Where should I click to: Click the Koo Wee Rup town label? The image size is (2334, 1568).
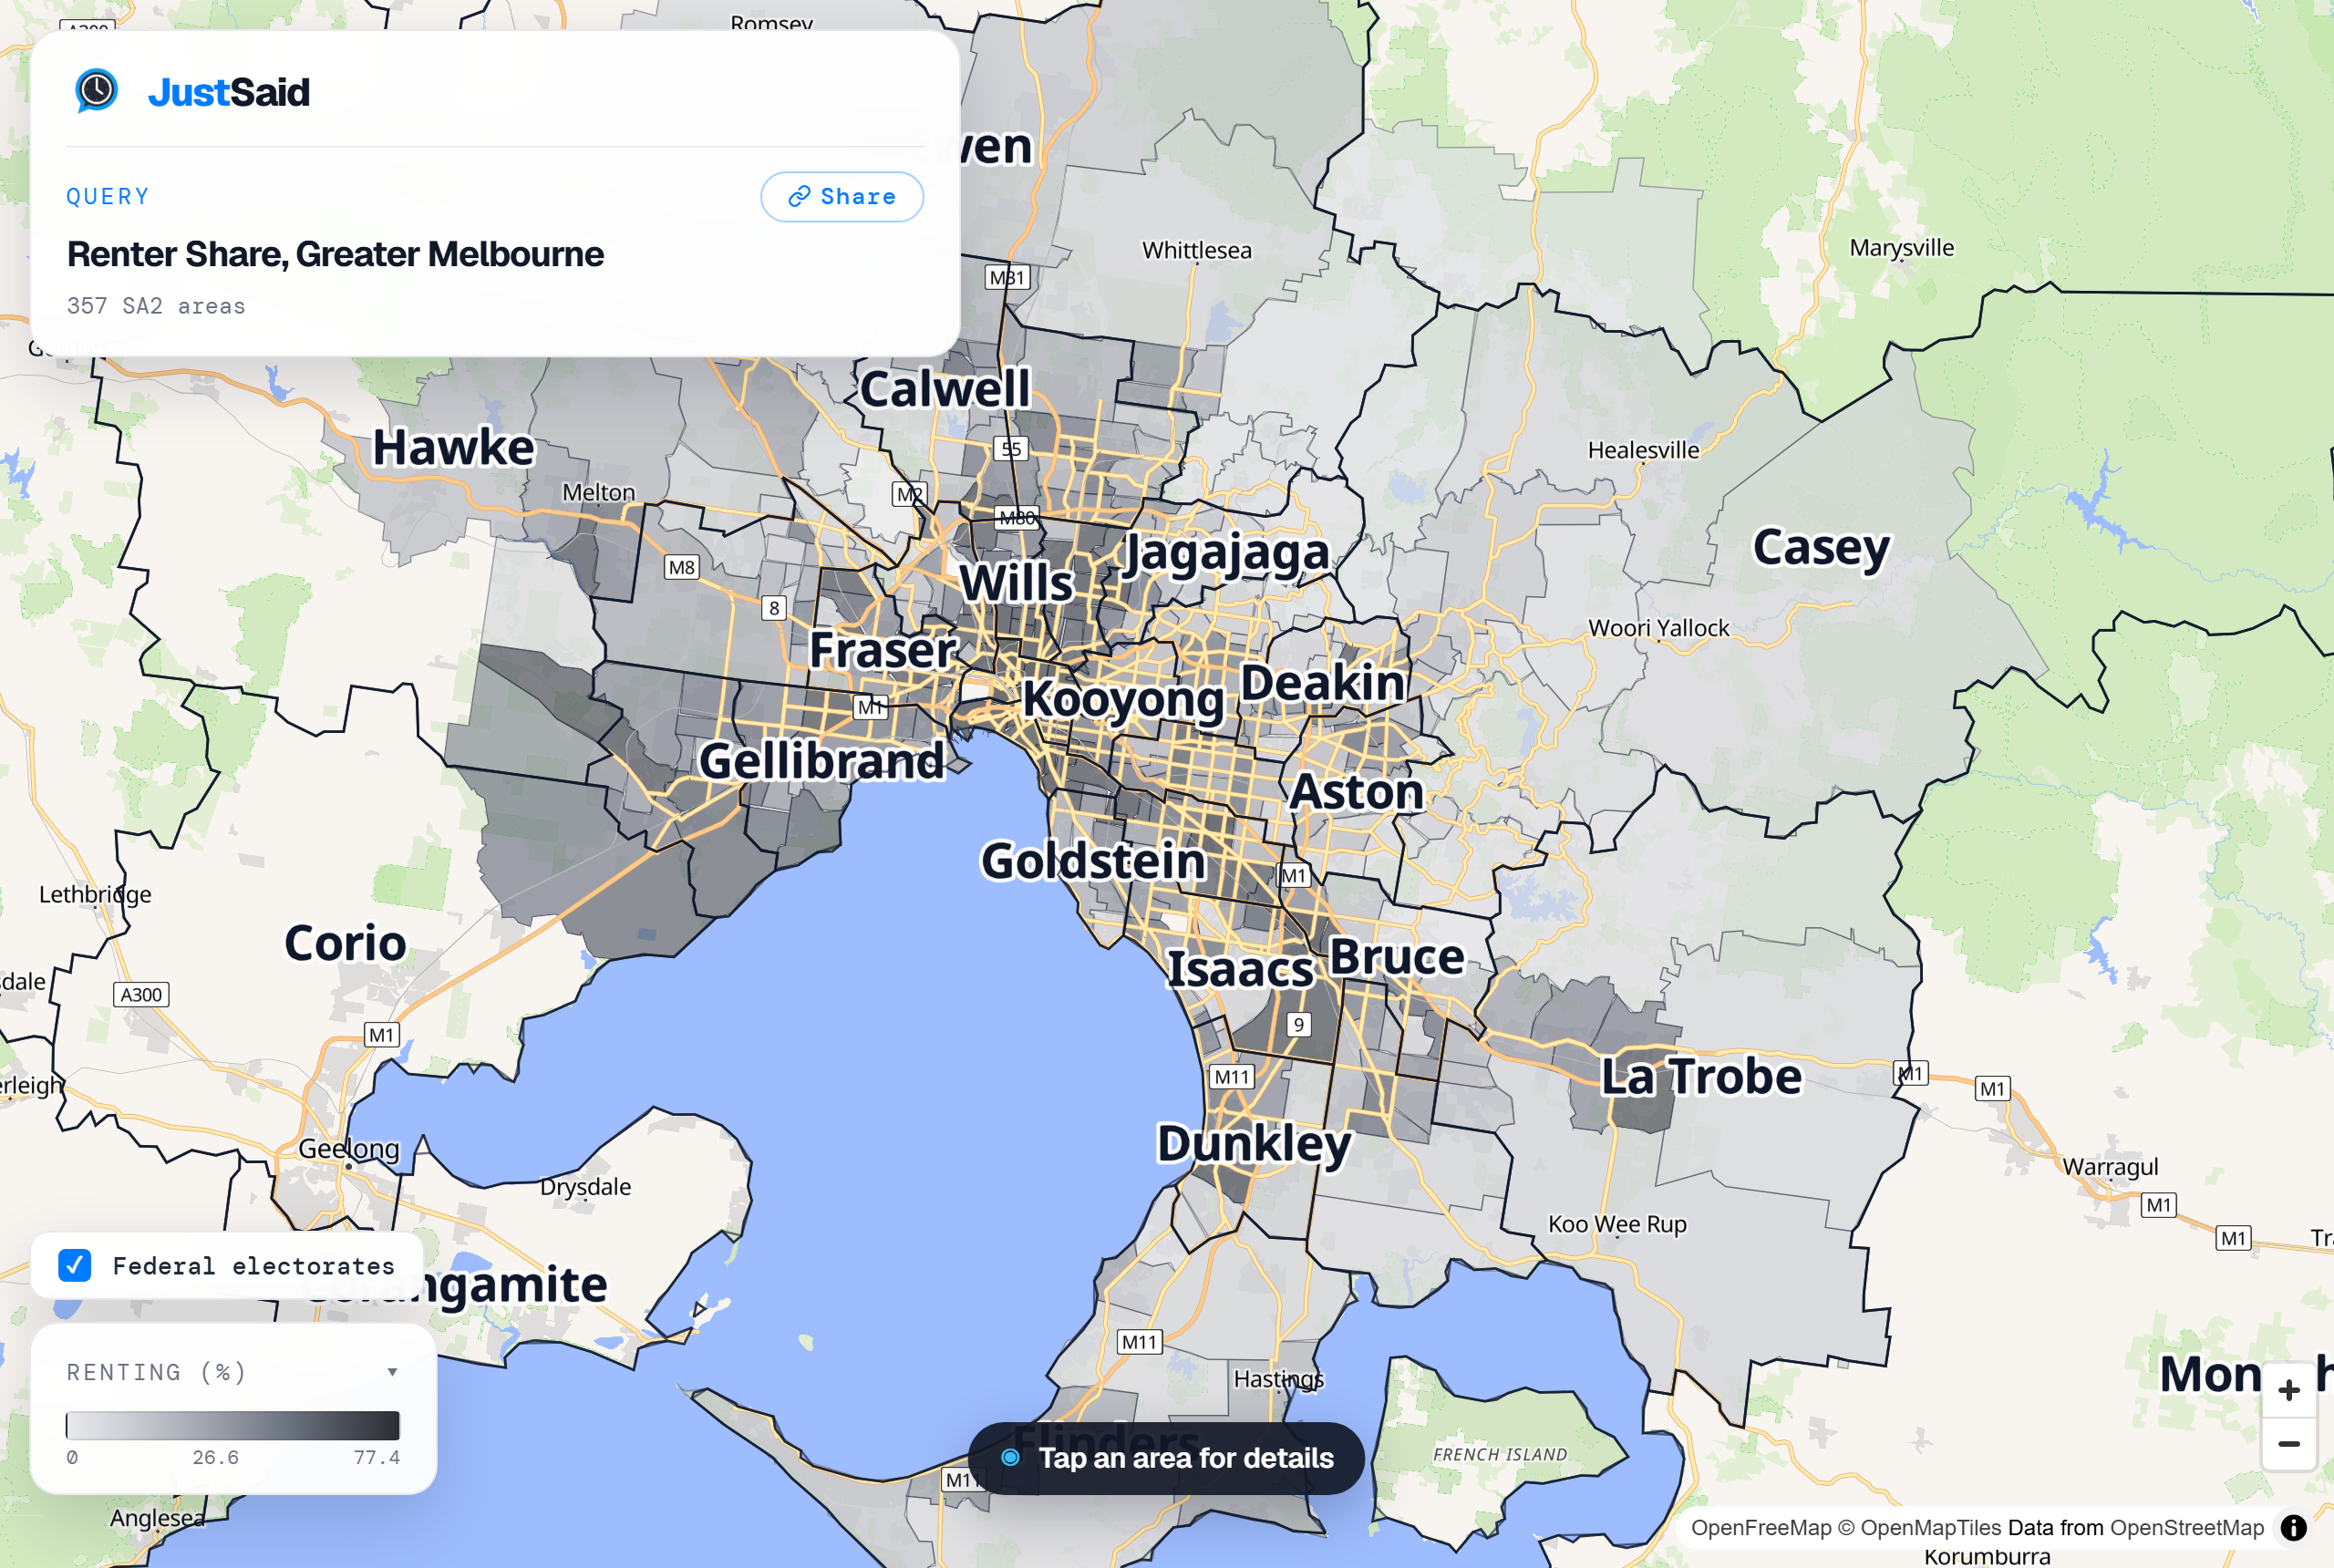tap(1616, 1224)
